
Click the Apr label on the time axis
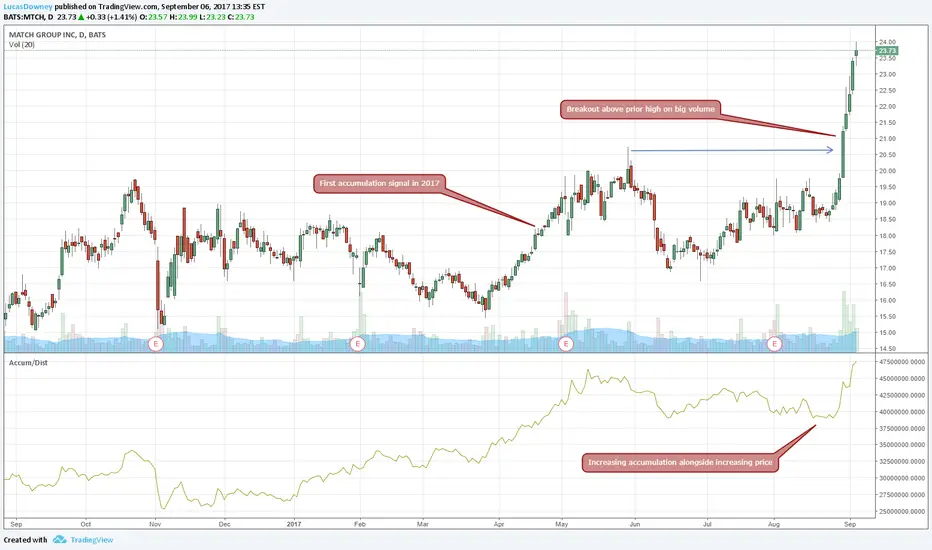tap(499, 524)
